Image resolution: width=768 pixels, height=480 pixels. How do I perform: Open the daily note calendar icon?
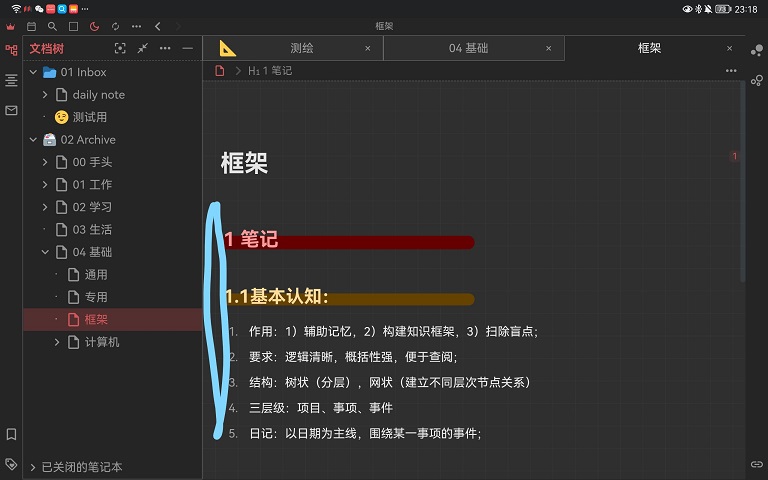pos(31,26)
